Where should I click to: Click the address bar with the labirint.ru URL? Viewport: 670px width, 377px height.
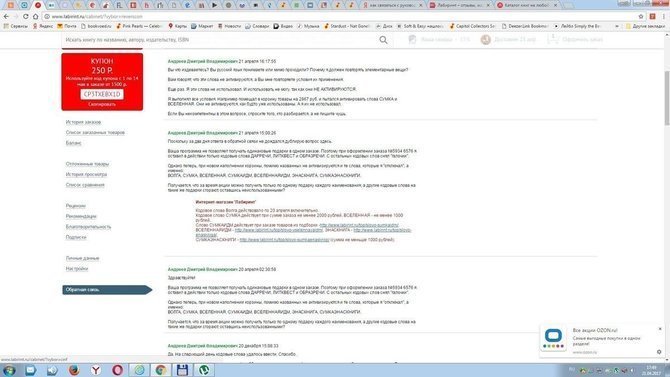[x=338, y=16]
